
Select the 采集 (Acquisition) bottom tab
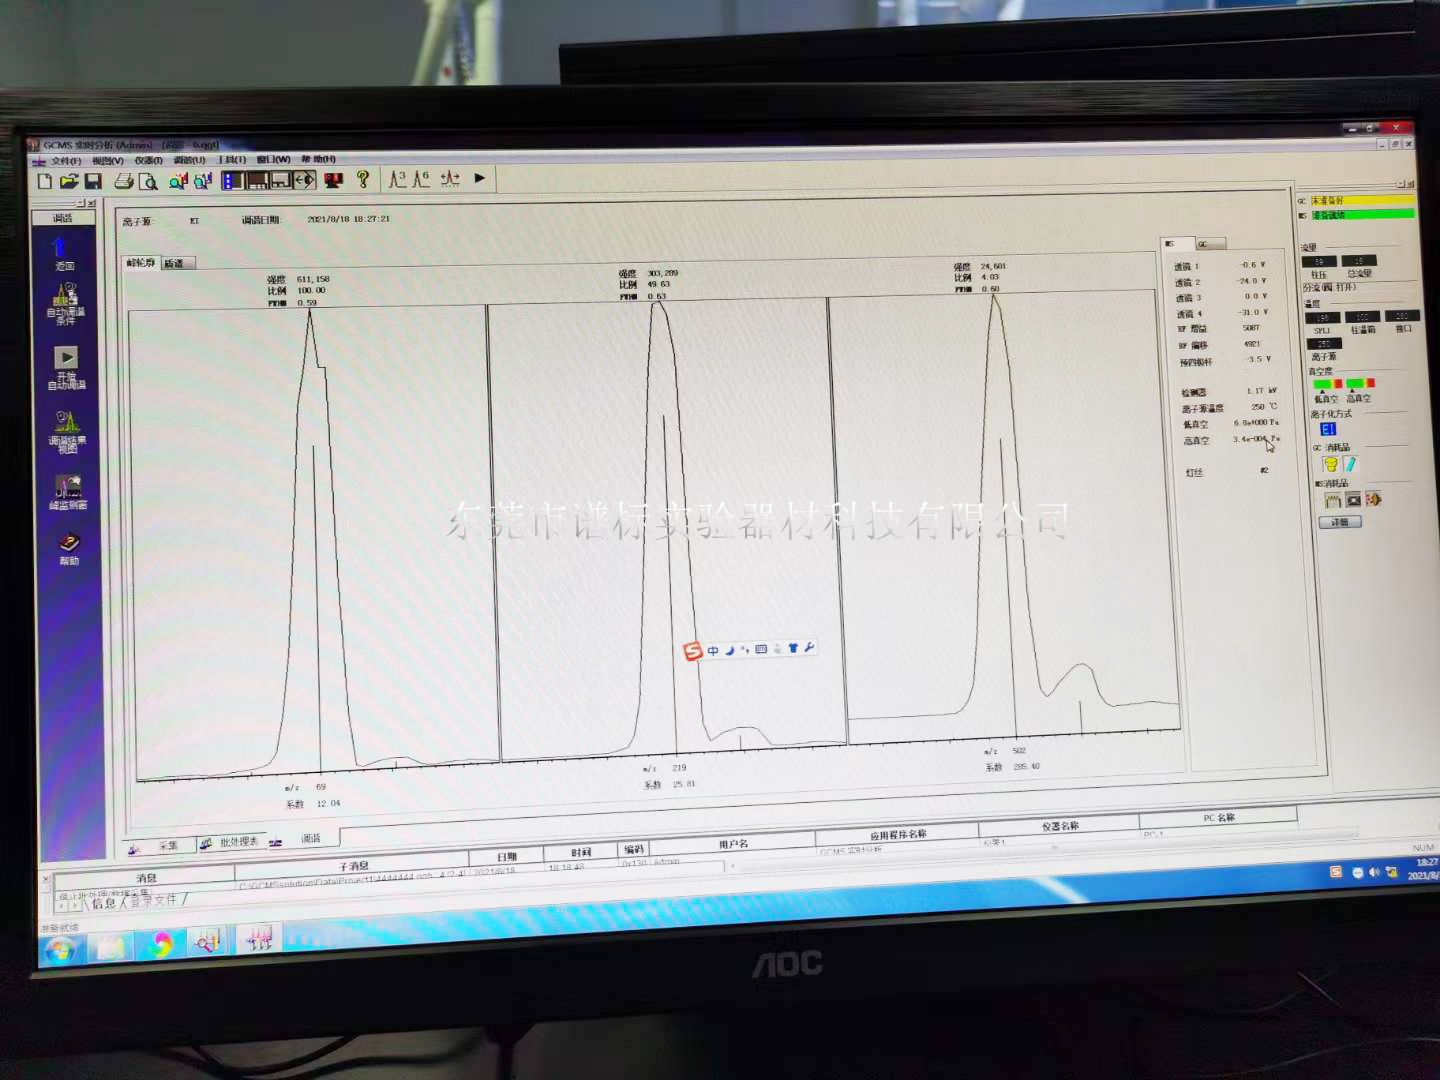[166, 846]
